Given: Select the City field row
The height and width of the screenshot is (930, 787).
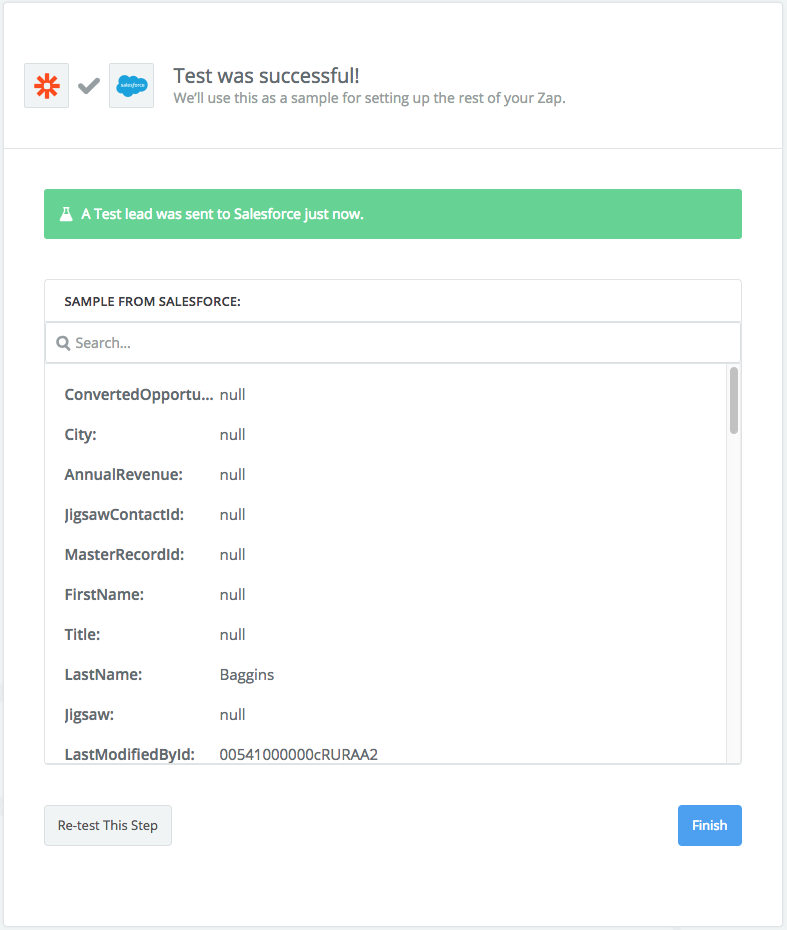Looking at the screenshot, I should click(385, 434).
